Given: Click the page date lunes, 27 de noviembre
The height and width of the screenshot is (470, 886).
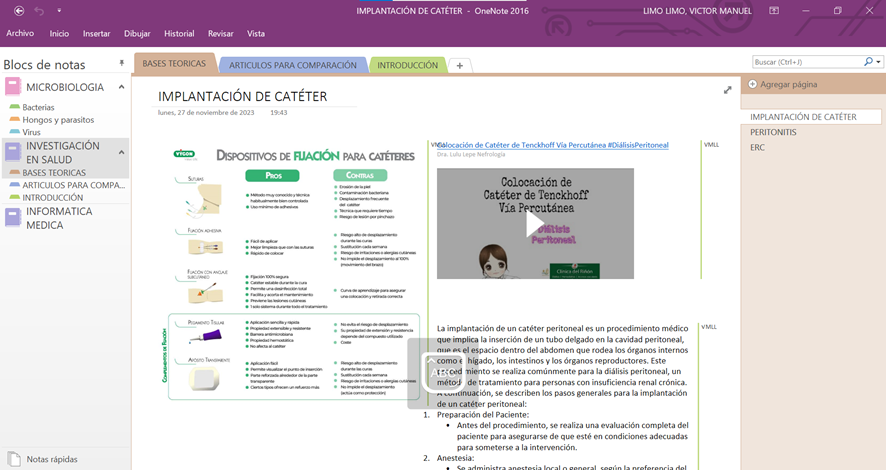Looking at the screenshot, I should 206,112.
